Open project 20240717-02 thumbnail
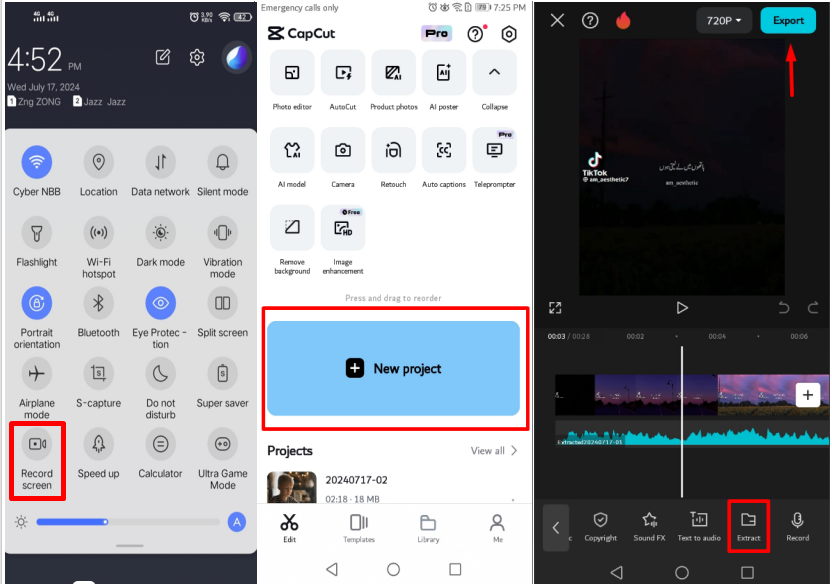Image resolution: width=832 pixels, height=584 pixels. [291, 487]
